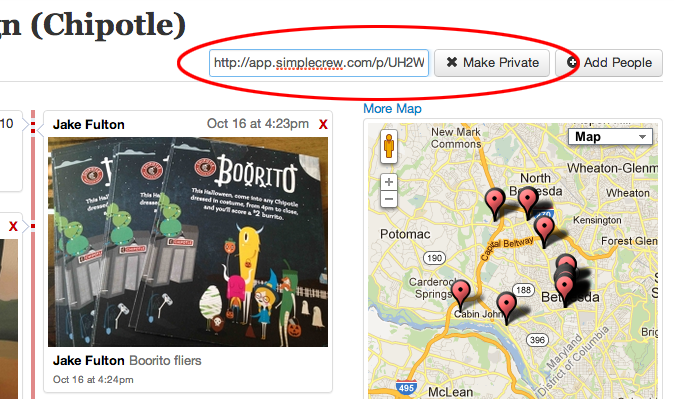Select the map pin near Cabin John
The width and height of the screenshot is (674, 399).
click(x=506, y=307)
